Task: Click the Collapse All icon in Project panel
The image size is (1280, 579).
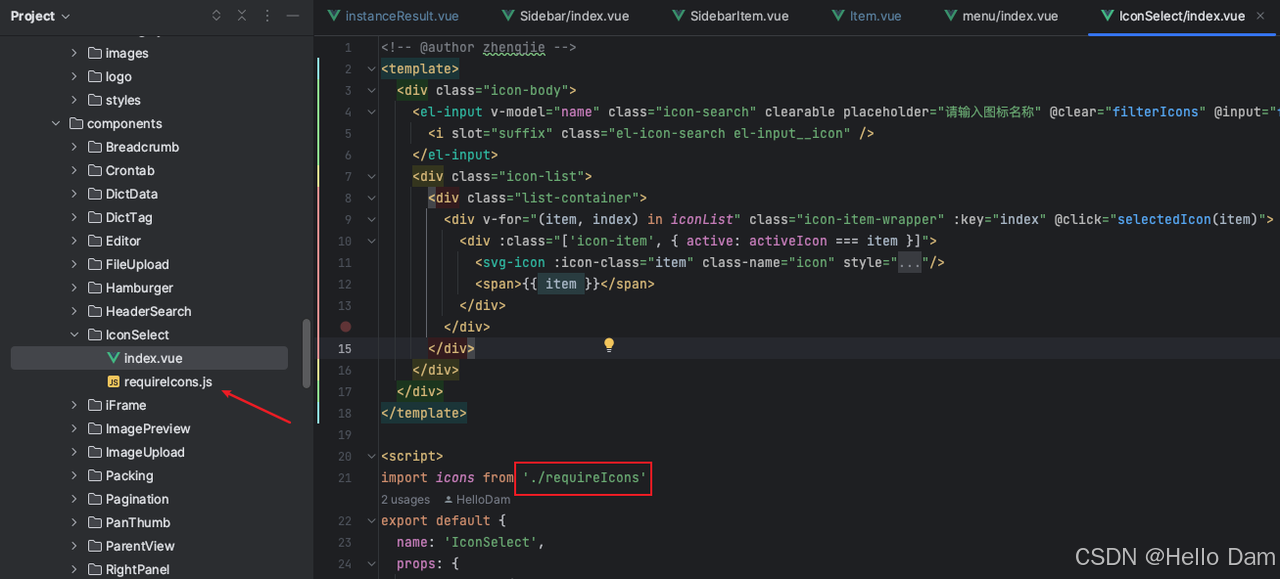Action: tap(242, 16)
